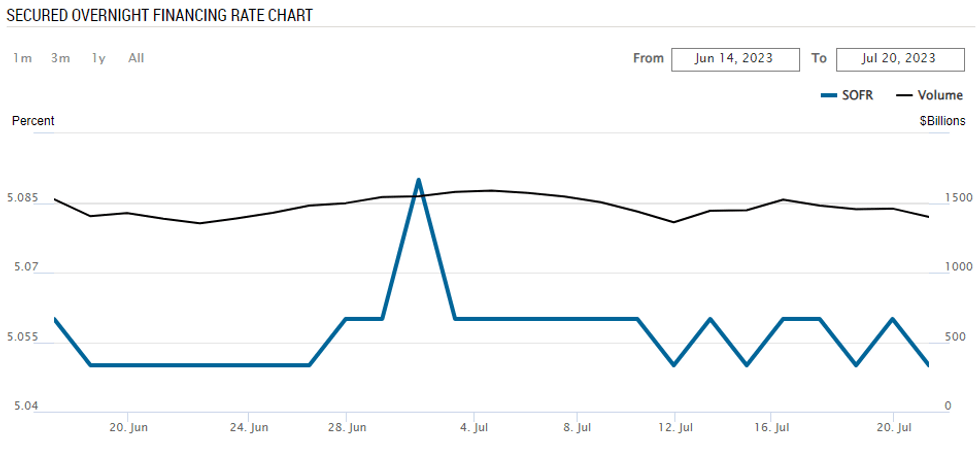
Task: Click the 20. Jun x-axis label
Action: click(127, 428)
